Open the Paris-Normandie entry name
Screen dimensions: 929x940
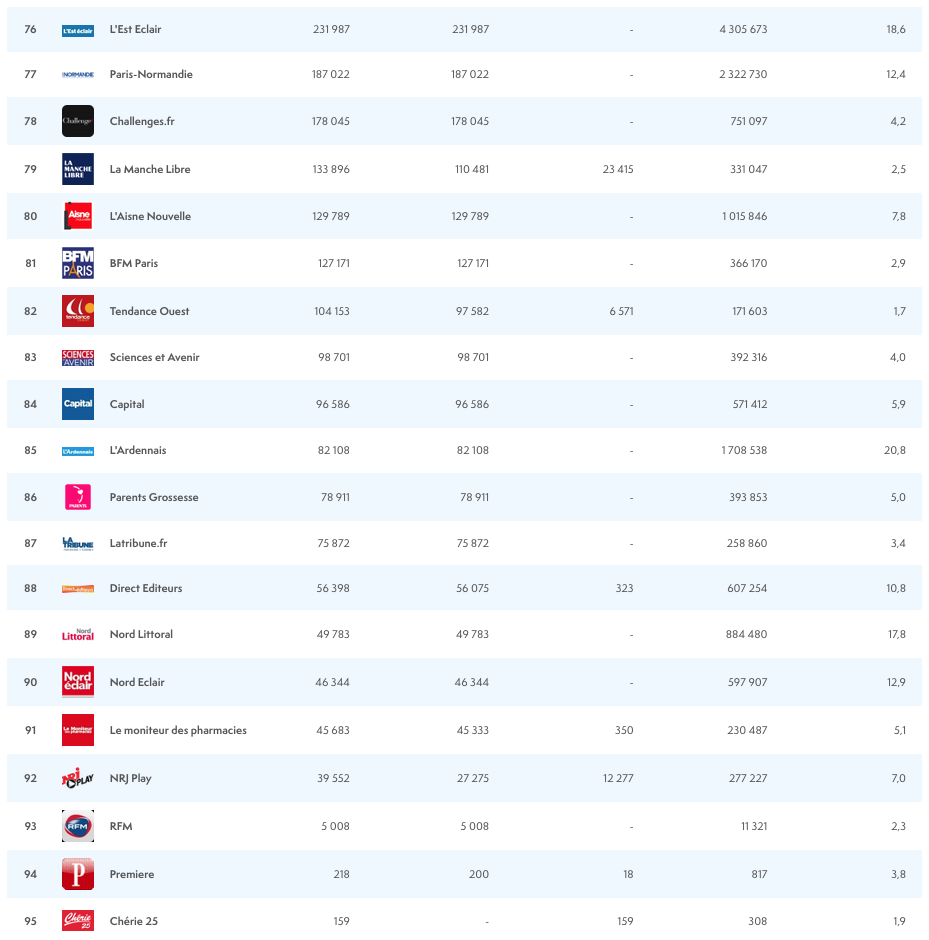[x=151, y=75]
